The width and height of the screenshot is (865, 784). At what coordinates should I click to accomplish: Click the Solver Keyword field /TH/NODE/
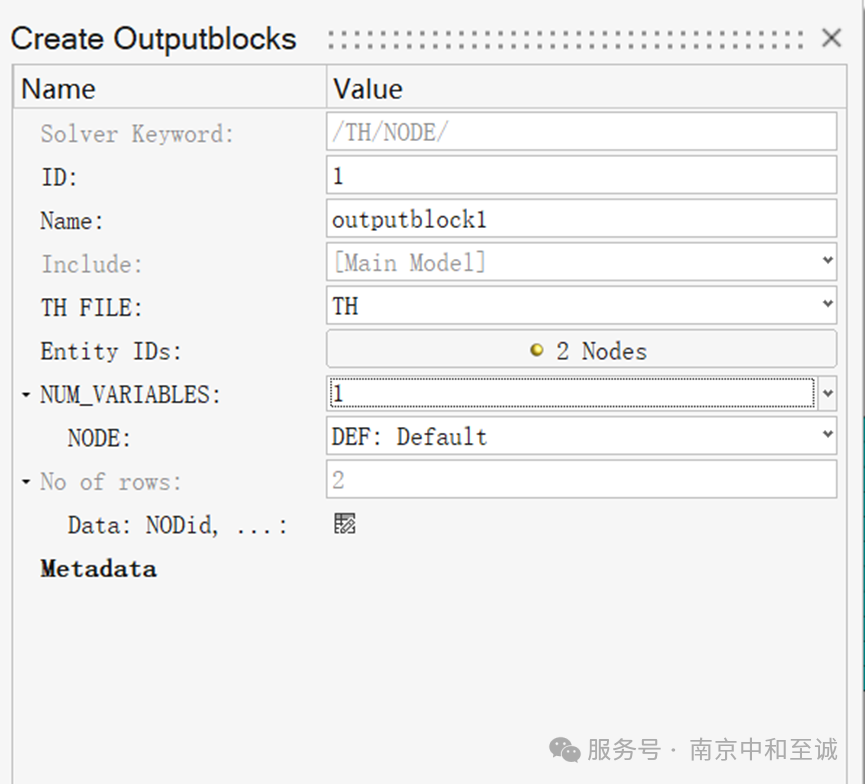[x=581, y=131]
